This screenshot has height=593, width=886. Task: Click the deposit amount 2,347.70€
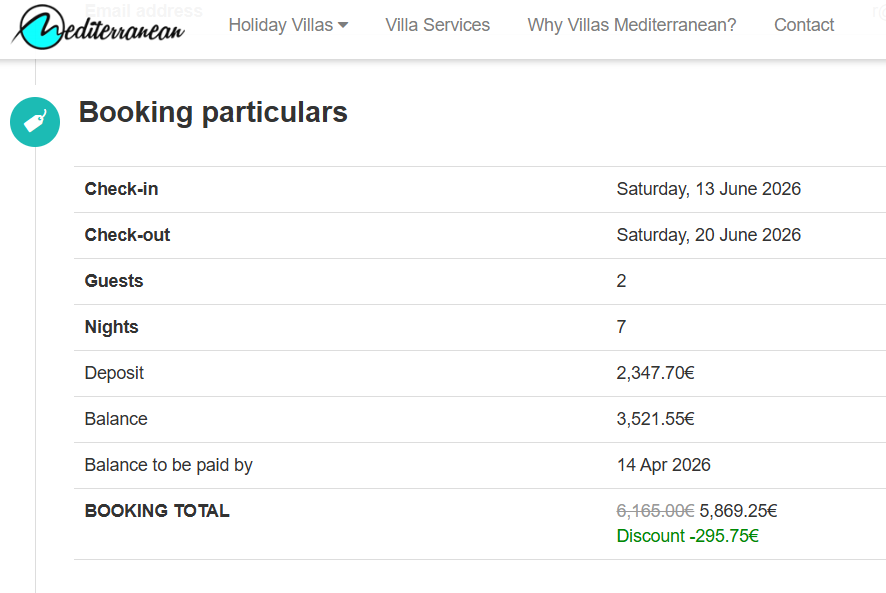pos(655,373)
